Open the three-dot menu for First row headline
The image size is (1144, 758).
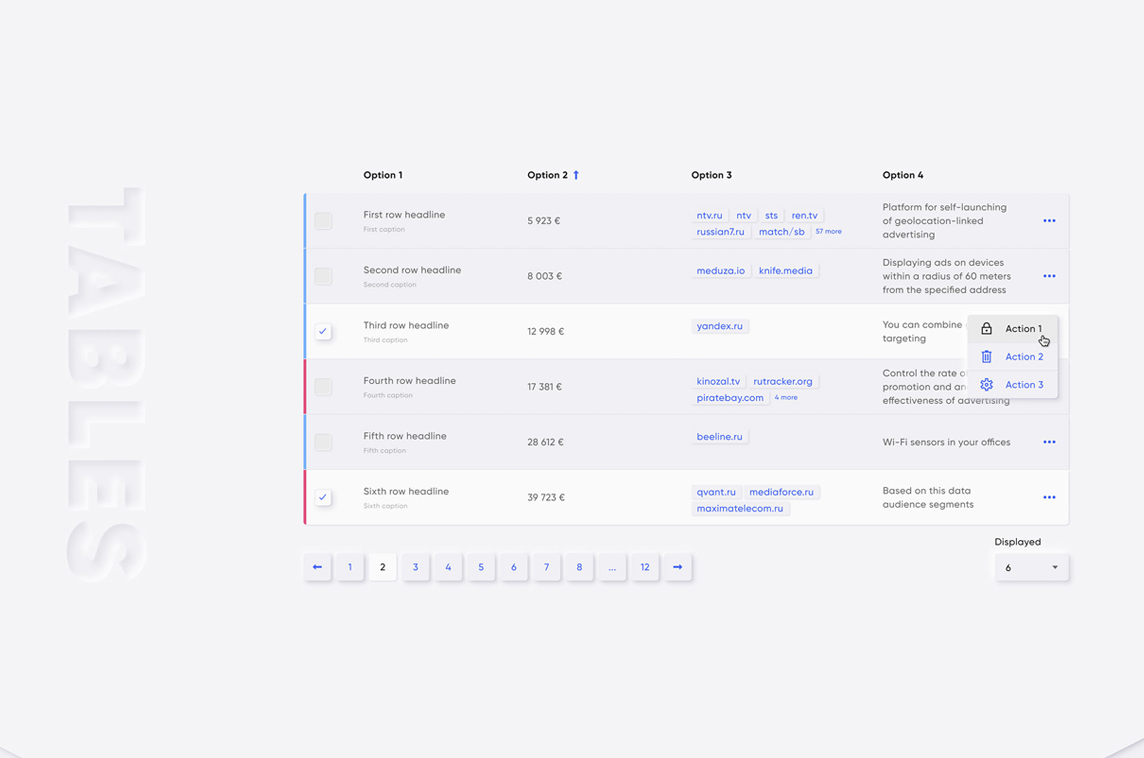(1049, 220)
